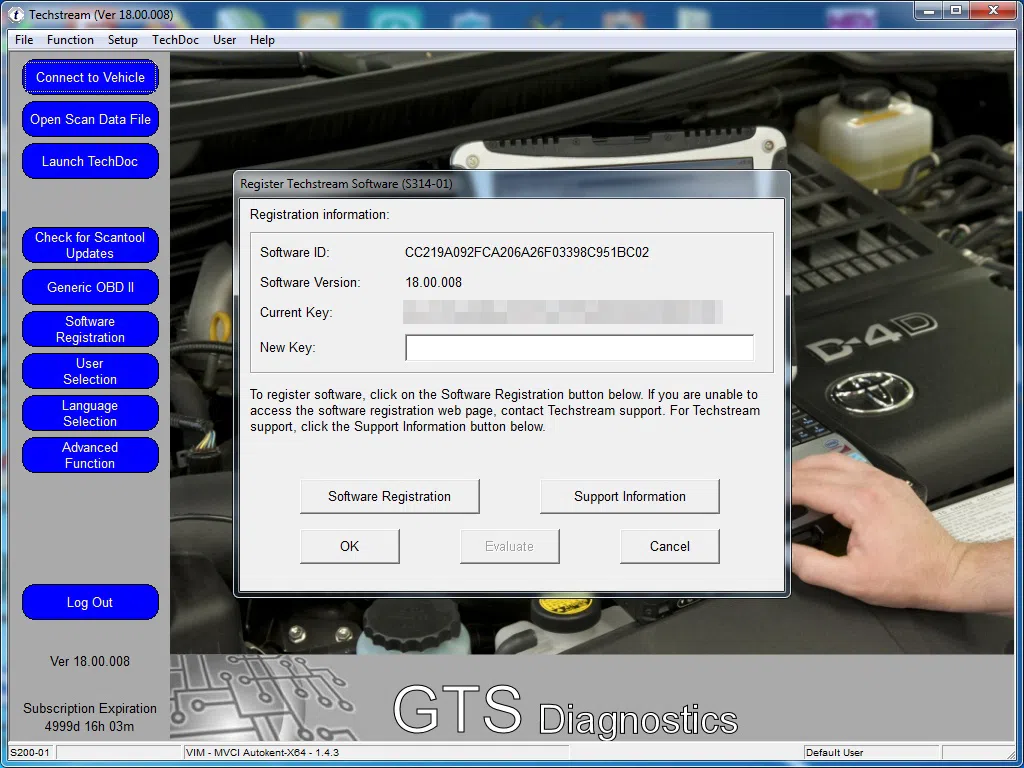
Task: Click the Advanced Function button
Action: click(90, 455)
